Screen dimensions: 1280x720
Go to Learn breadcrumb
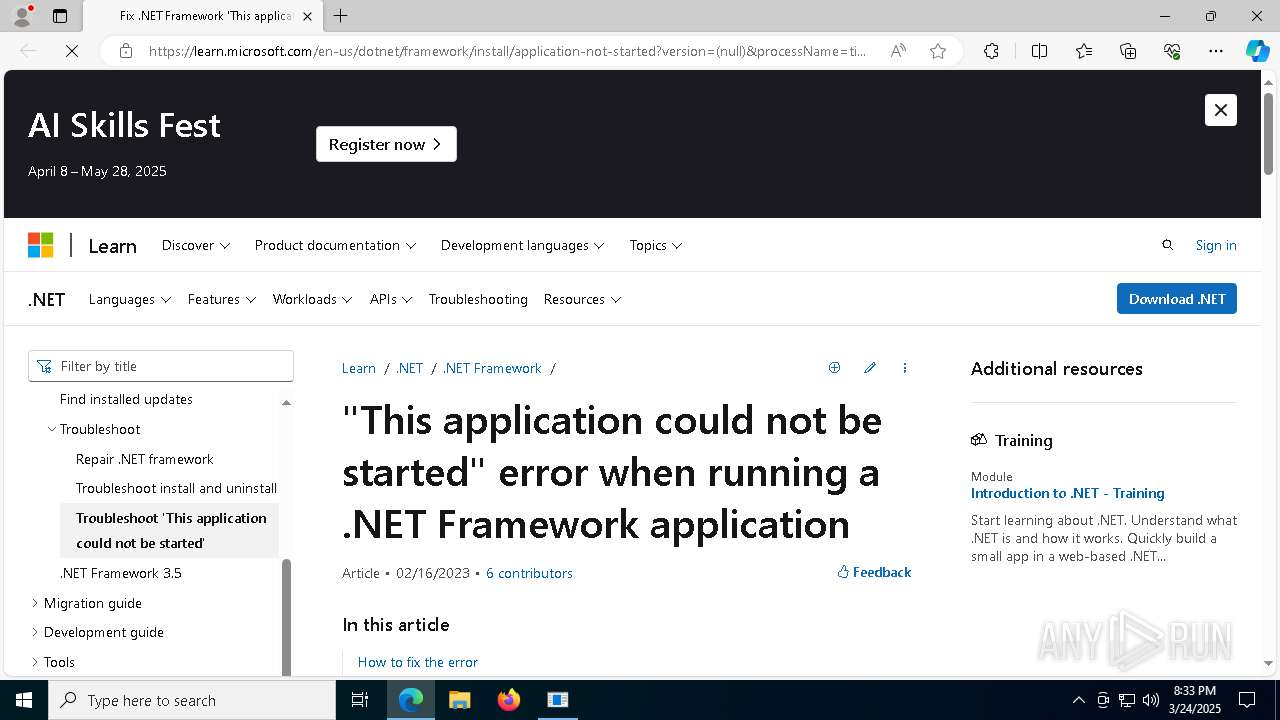coord(359,368)
